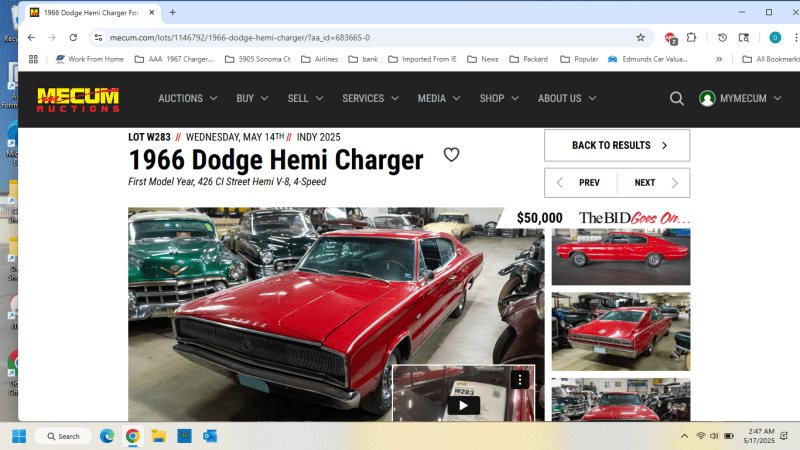Viewport: 800px width, 450px height.
Task: Expand the AUCTIONS dropdown menu
Action: click(187, 98)
